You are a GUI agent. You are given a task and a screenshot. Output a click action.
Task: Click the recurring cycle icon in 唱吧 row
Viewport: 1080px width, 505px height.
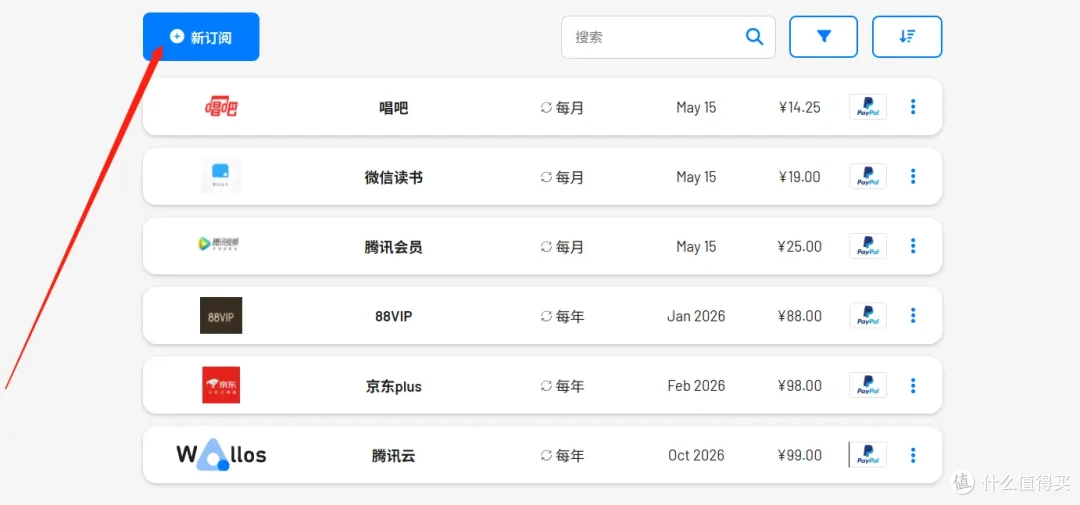click(546, 107)
